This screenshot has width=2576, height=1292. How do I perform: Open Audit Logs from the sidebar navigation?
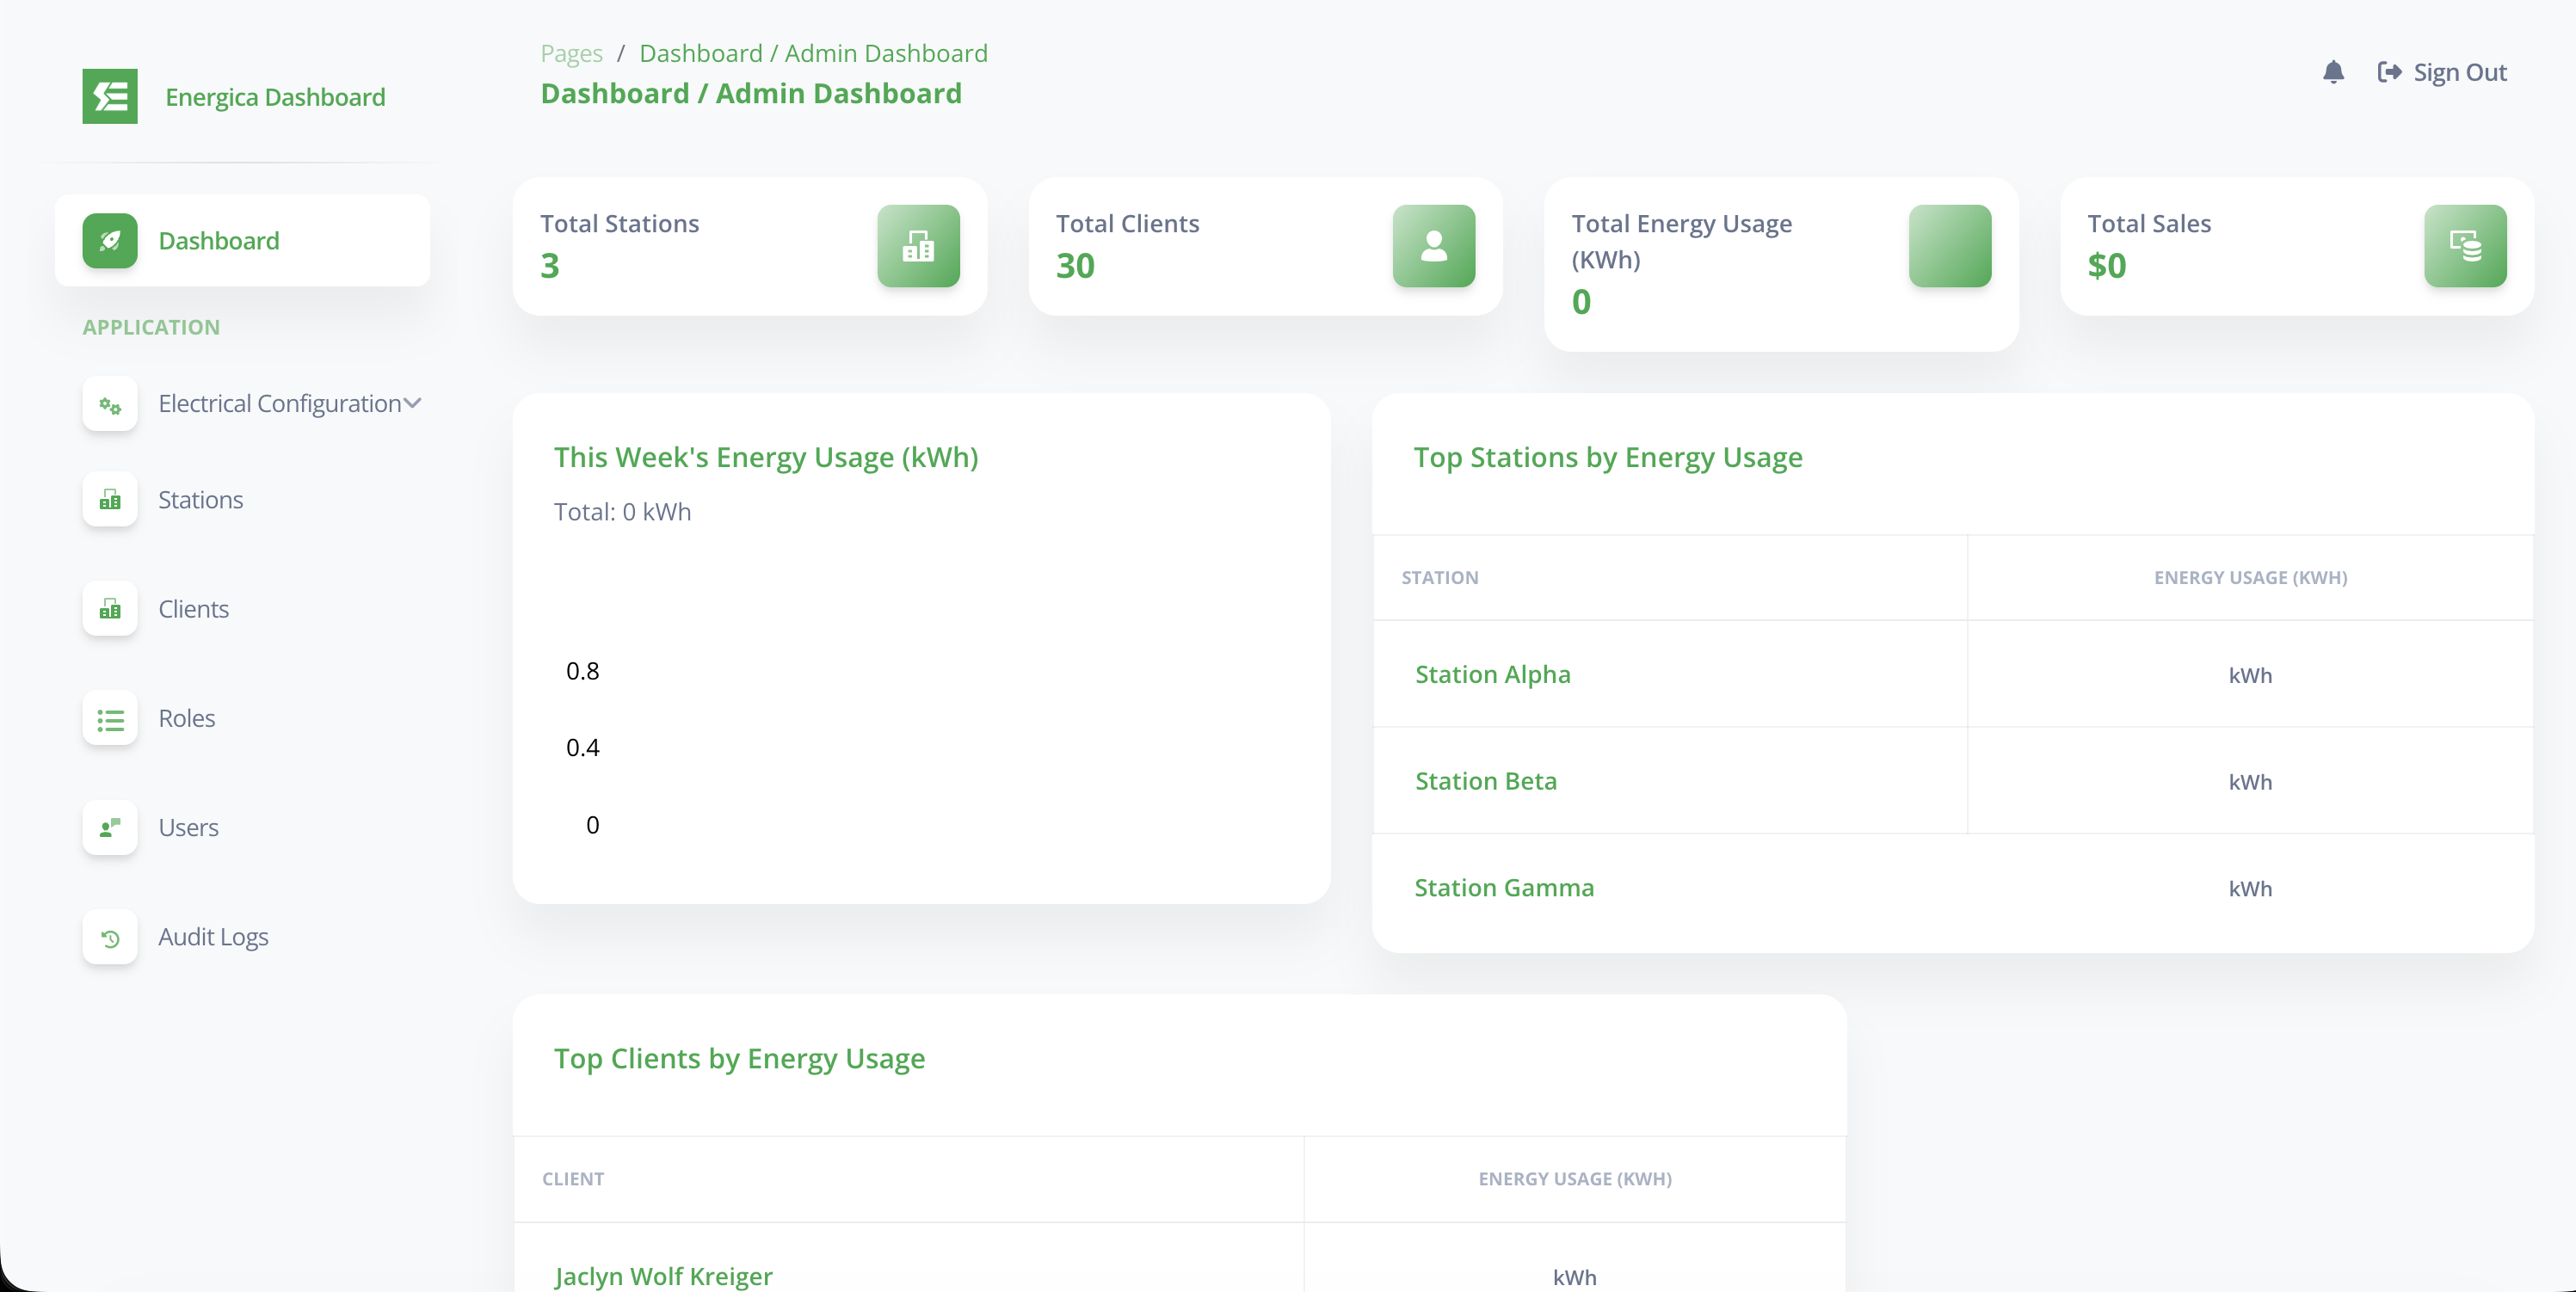(x=214, y=938)
